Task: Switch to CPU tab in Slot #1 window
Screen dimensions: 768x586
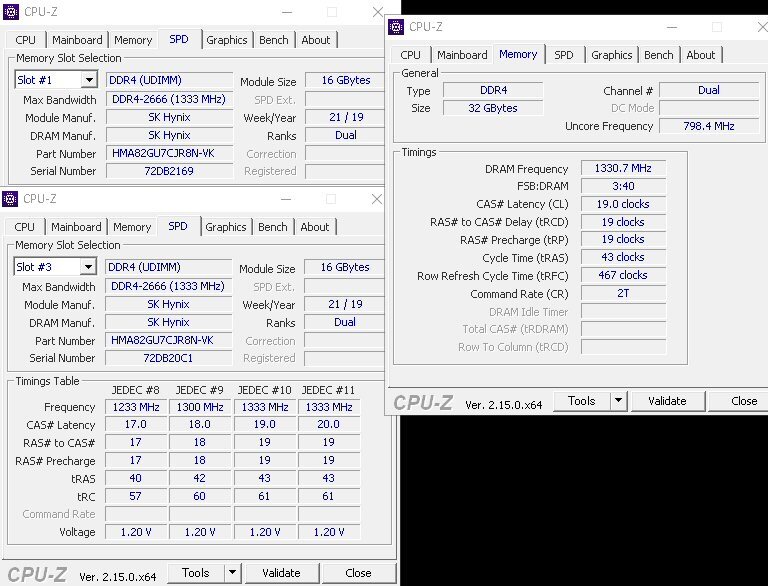Action: point(25,40)
